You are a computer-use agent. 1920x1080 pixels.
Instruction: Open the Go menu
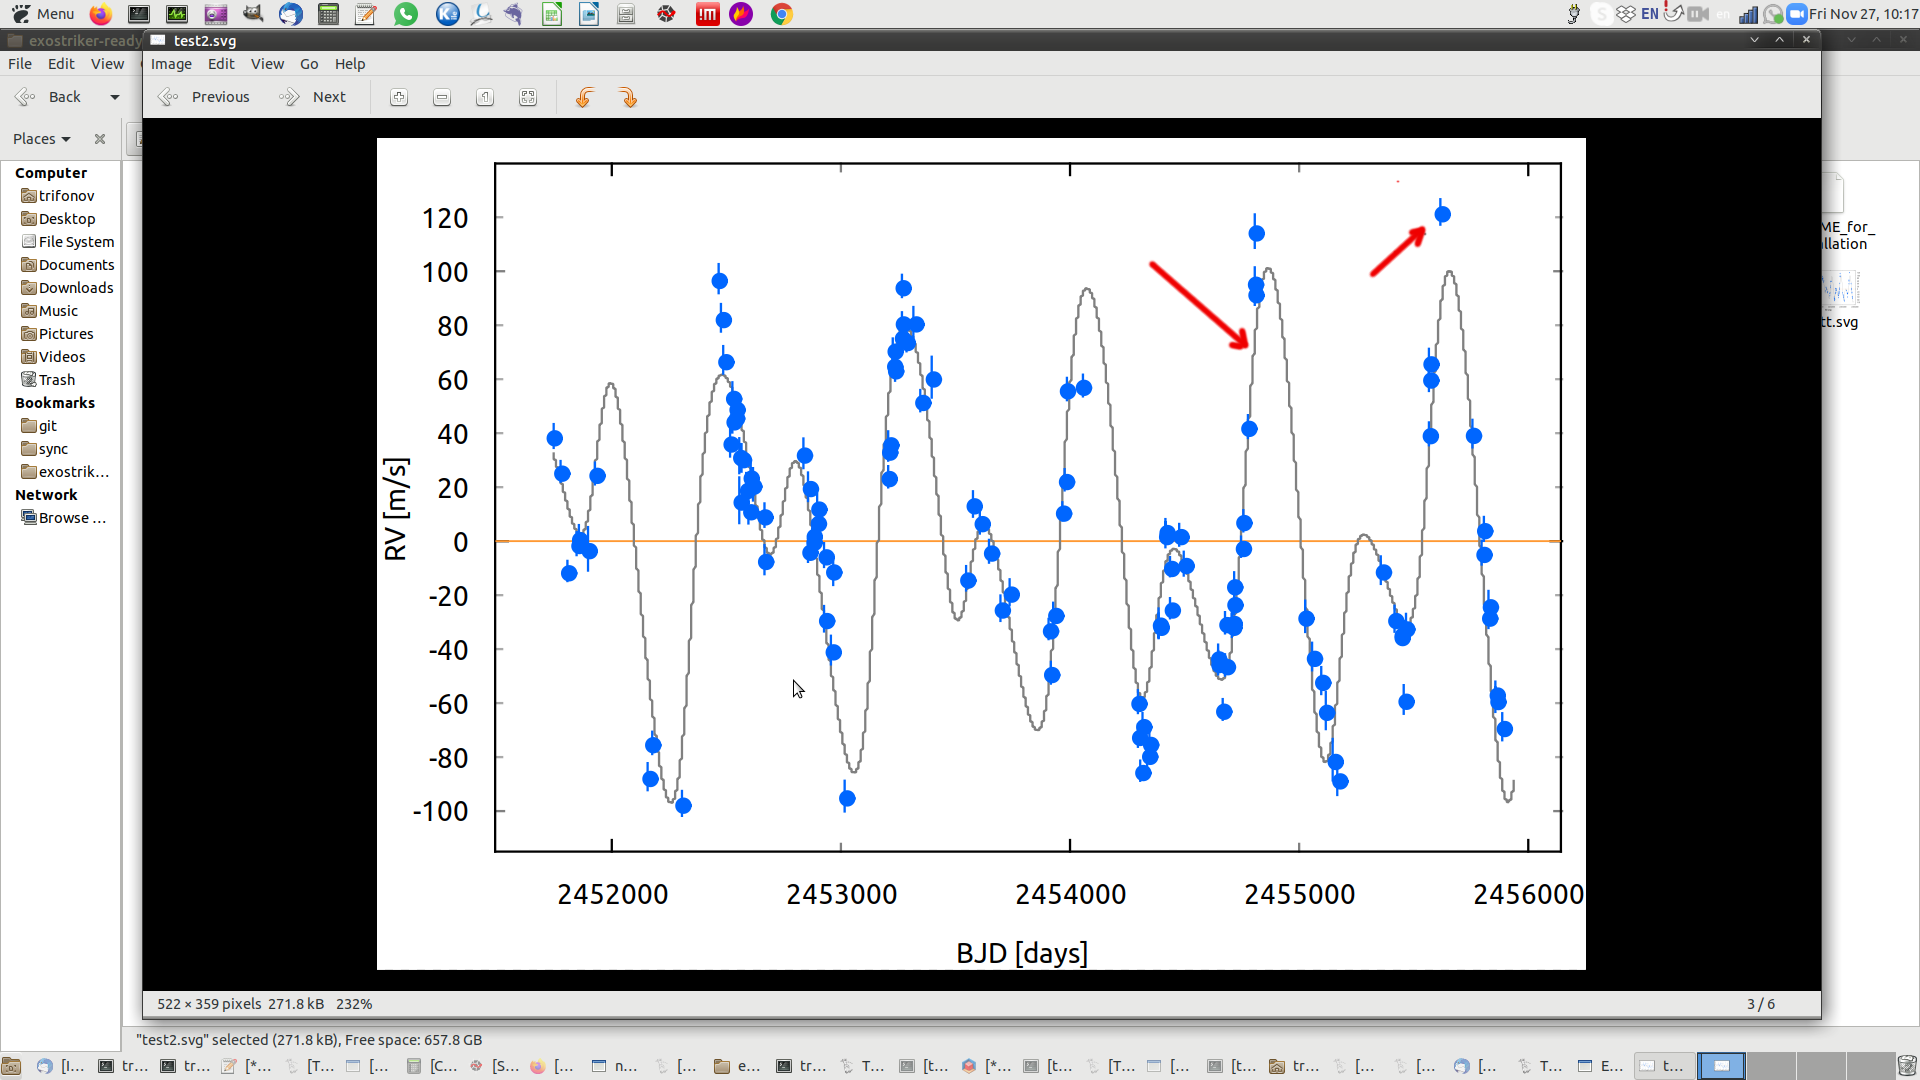[x=309, y=63]
